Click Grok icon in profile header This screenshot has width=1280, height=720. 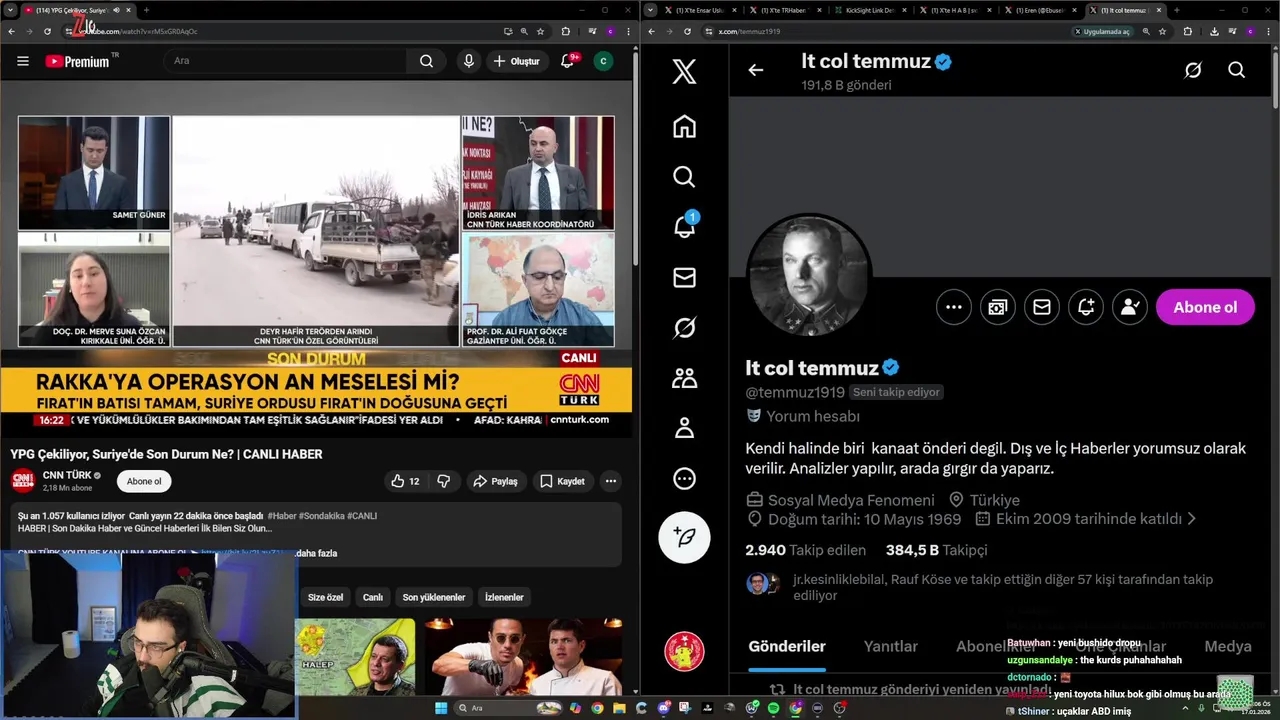click(1192, 70)
